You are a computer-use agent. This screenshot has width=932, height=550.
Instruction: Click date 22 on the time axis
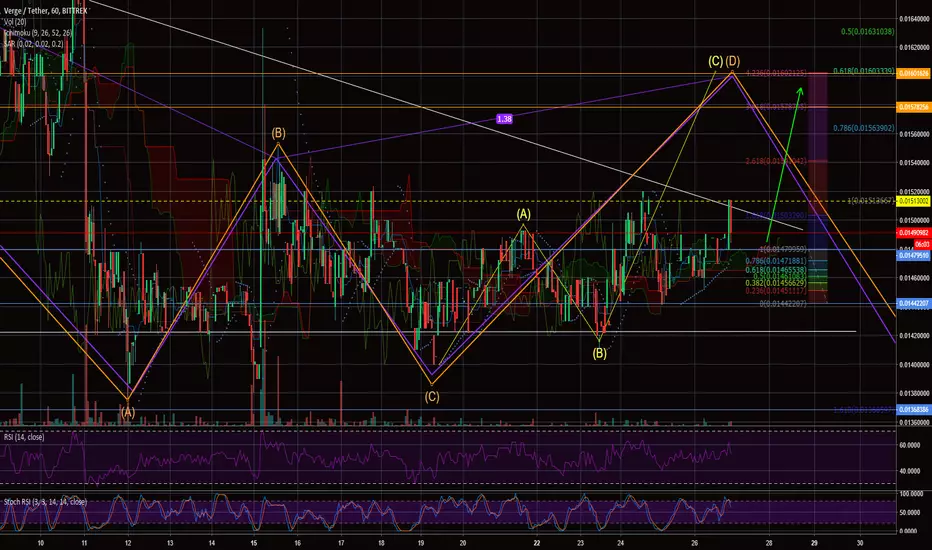pyautogui.click(x=537, y=543)
